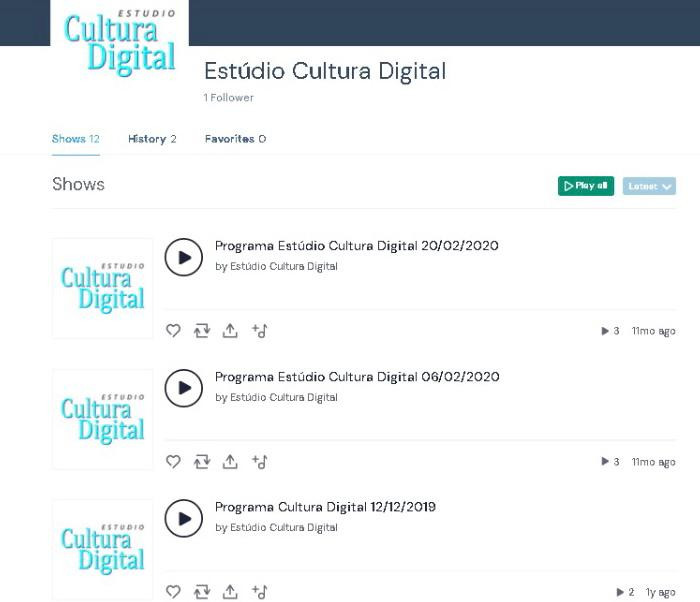Favorite the 12/12/2019 show with heart icon
Image resolution: width=700 pixels, height=602 pixels.
pyautogui.click(x=173, y=592)
